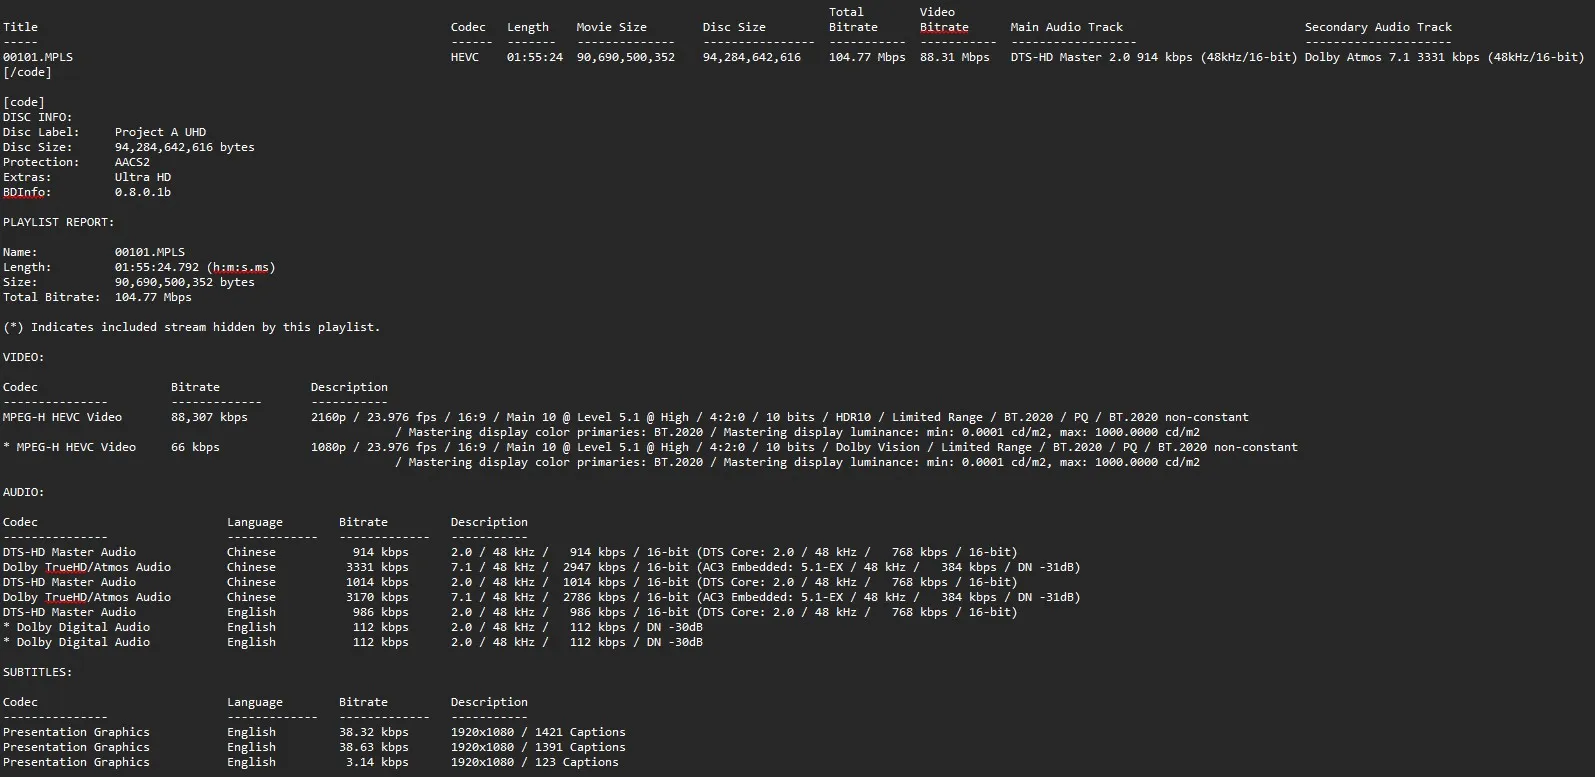Click the 'Secondary Audio Track' column header

coord(1377,27)
